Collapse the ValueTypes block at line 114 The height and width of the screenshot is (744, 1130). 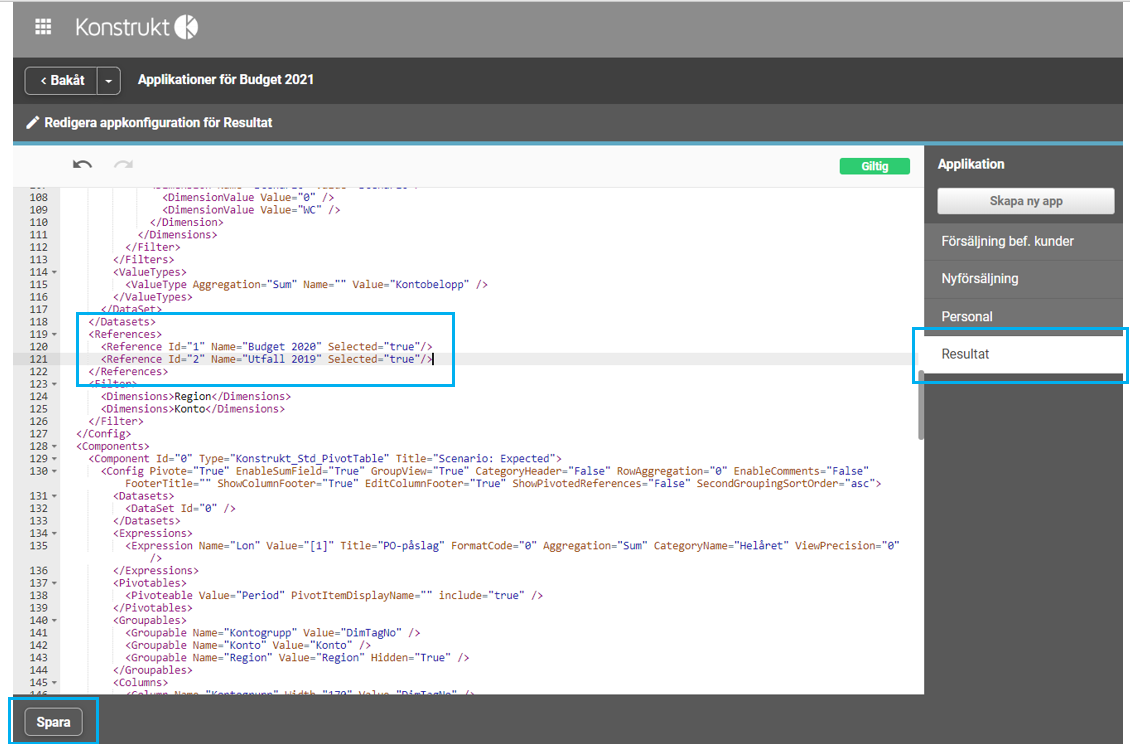(x=54, y=273)
